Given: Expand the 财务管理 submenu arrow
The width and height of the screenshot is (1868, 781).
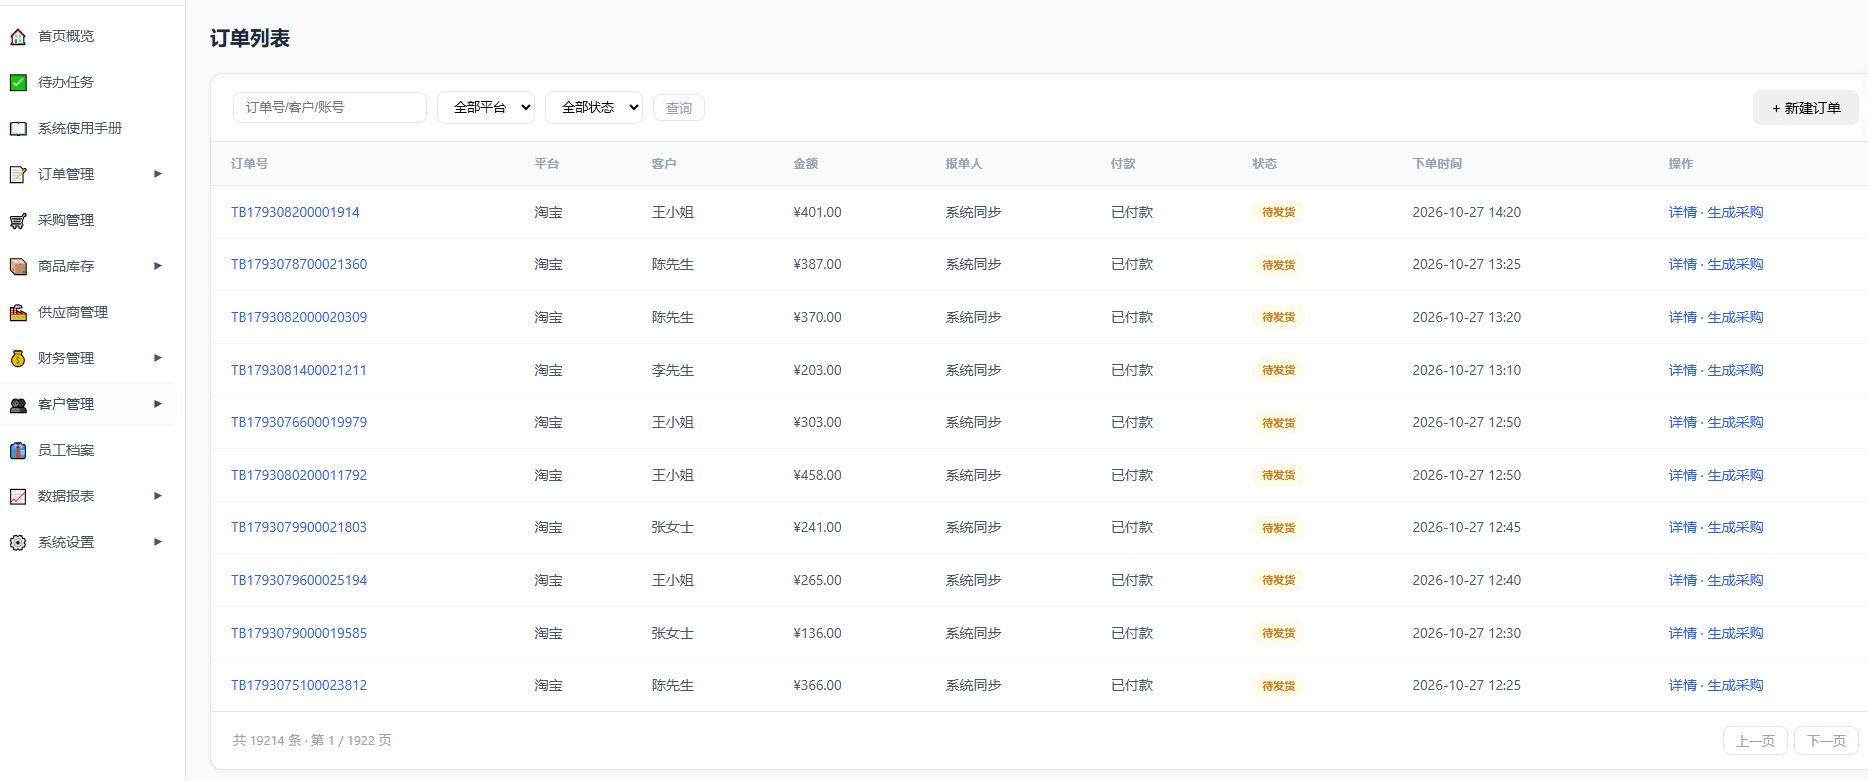Looking at the screenshot, I should (158, 358).
